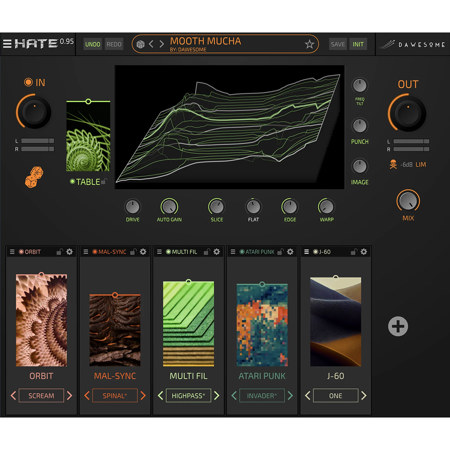This screenshot has width=450, height=450.
Task: Select previous ATARI PUNK mode before INVADER
Action: pyautogui.click(x=234, y=396)
